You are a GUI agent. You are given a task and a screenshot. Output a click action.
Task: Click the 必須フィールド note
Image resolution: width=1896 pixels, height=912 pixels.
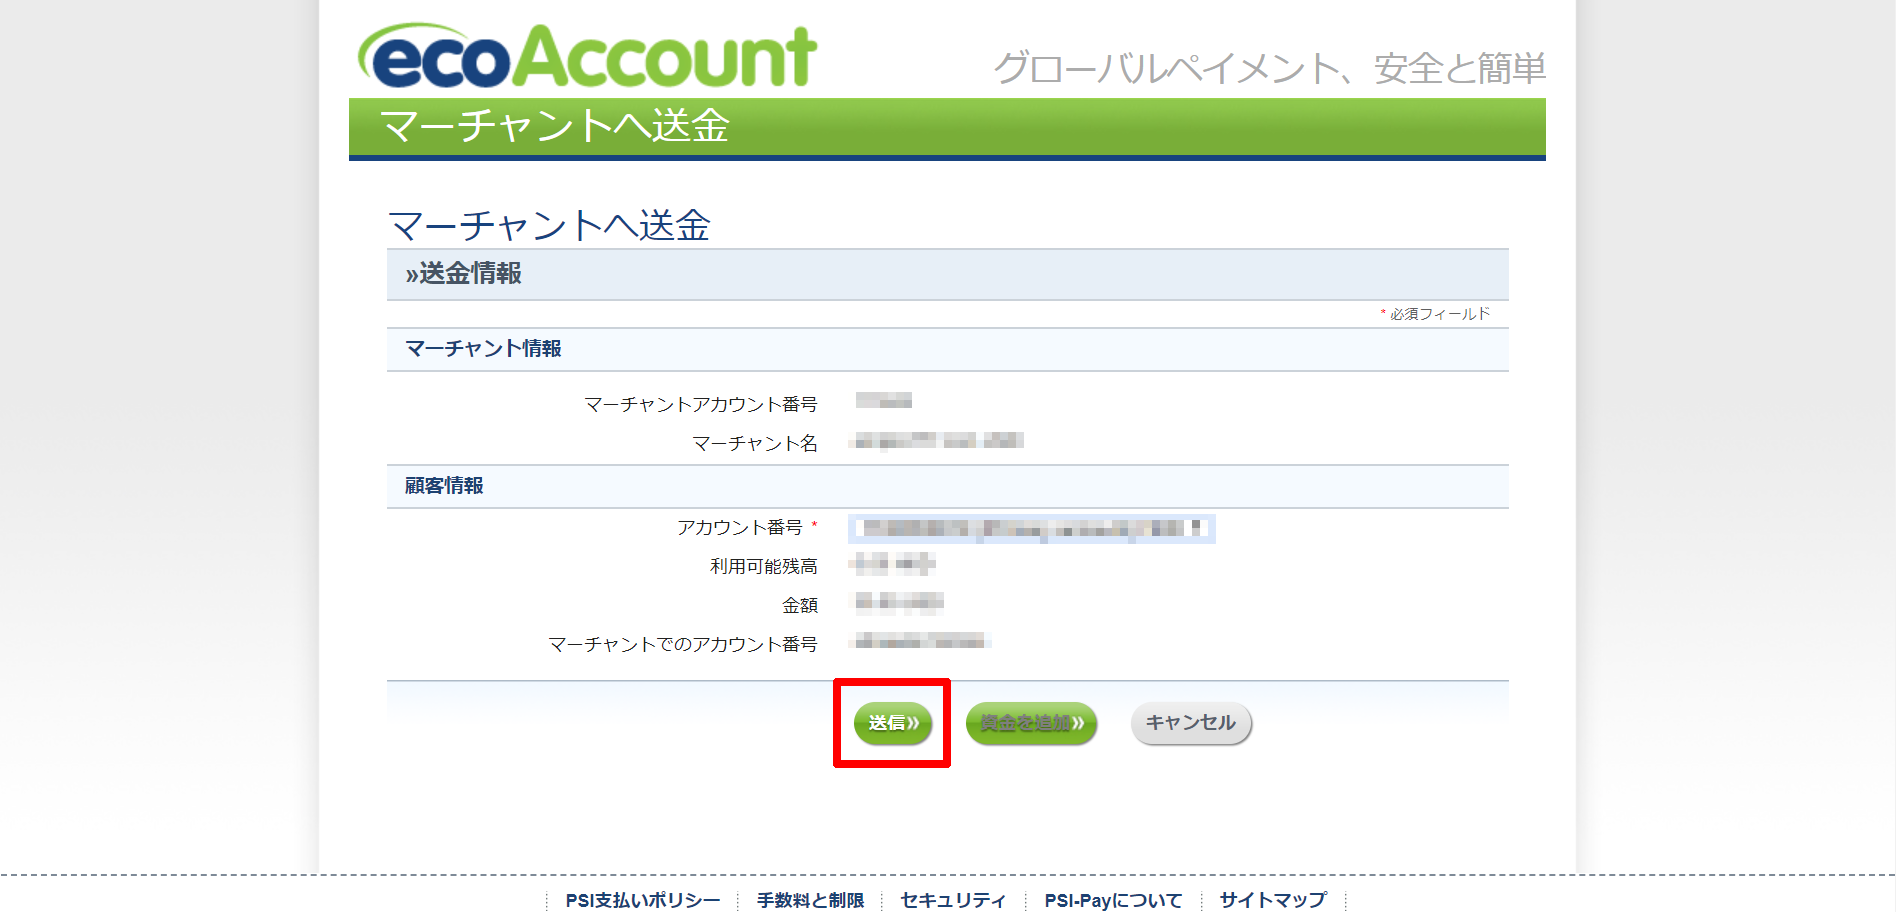coord(1435,314)
